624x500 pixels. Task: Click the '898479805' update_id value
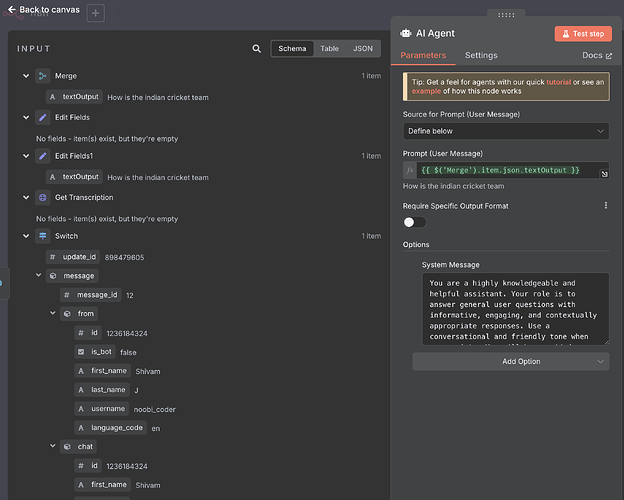(125, 258)
